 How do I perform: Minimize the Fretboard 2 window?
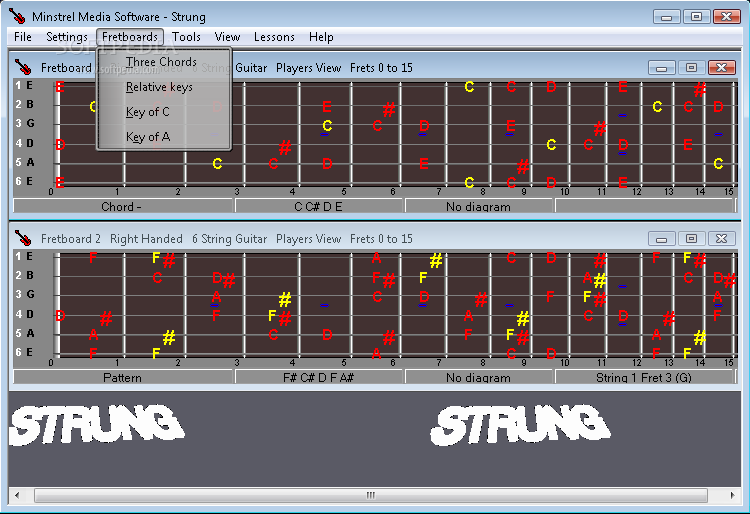click(x=662, y=238)
